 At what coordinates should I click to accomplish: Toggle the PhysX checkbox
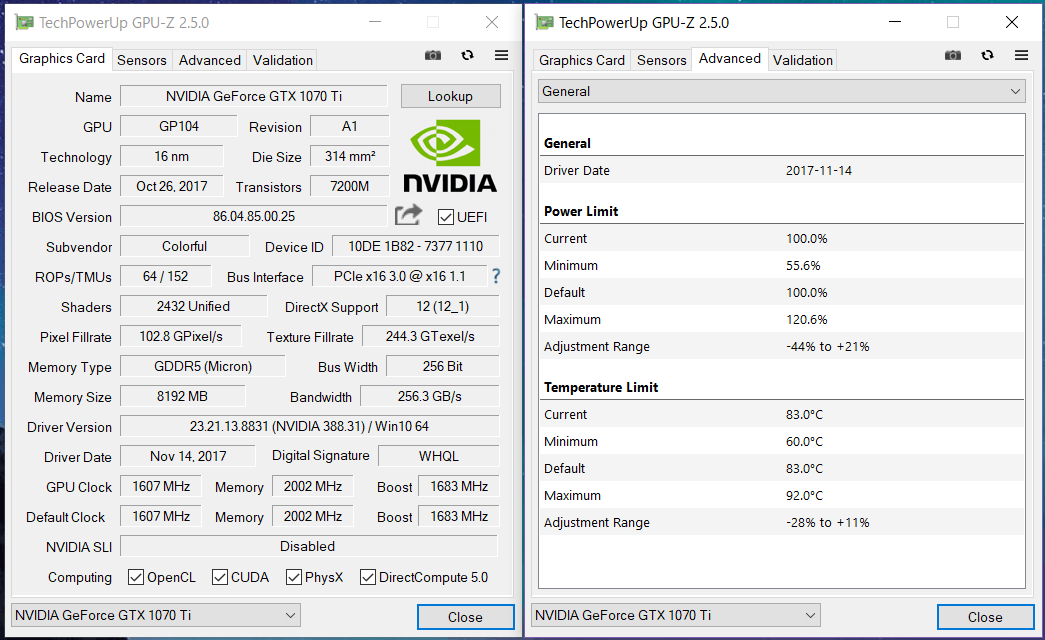[x=294, y=577]
